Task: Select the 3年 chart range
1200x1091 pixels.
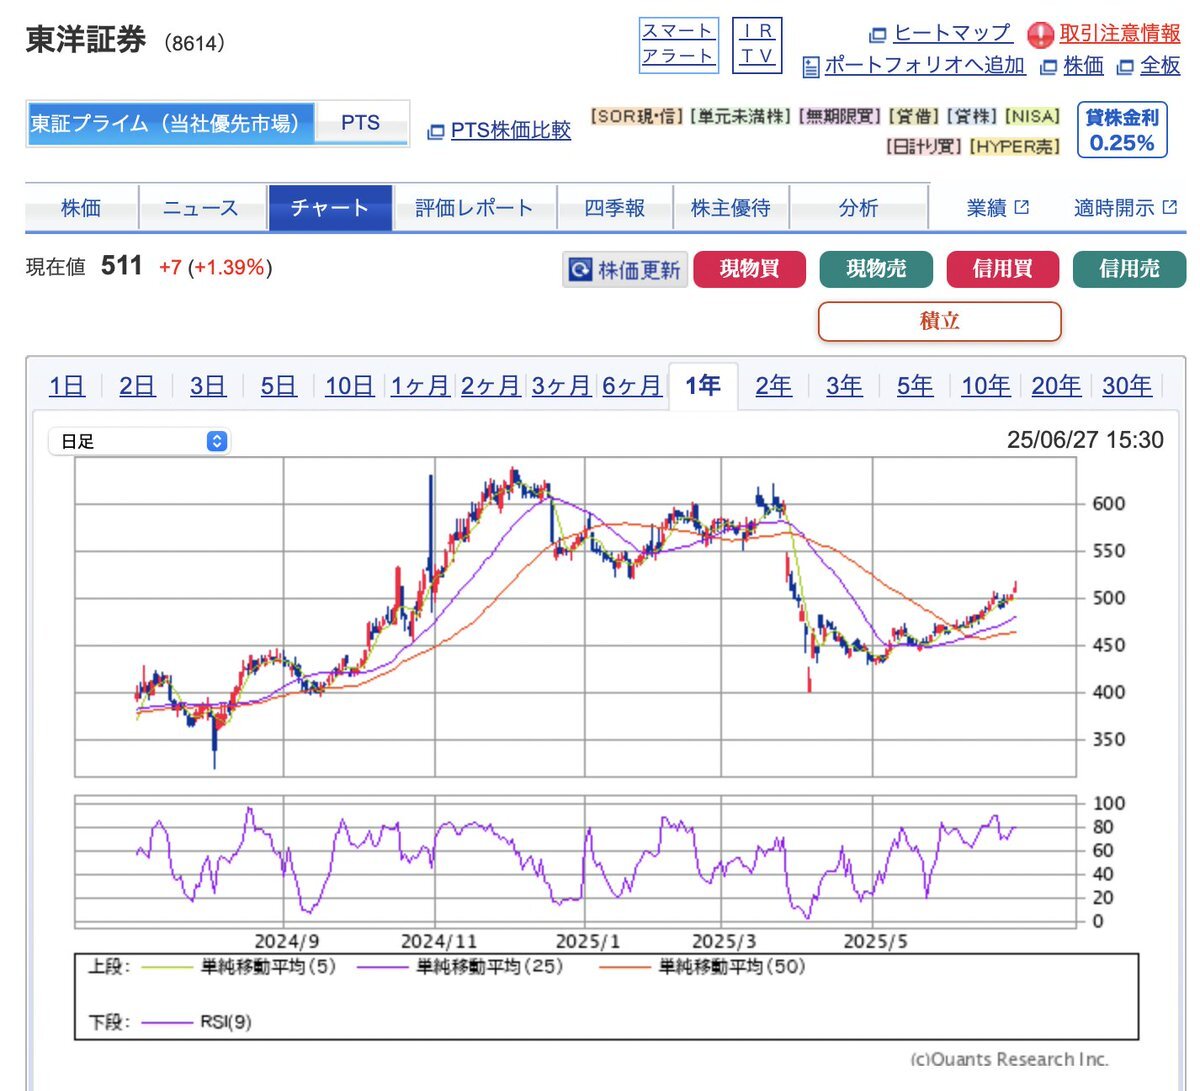Action: 844,386
